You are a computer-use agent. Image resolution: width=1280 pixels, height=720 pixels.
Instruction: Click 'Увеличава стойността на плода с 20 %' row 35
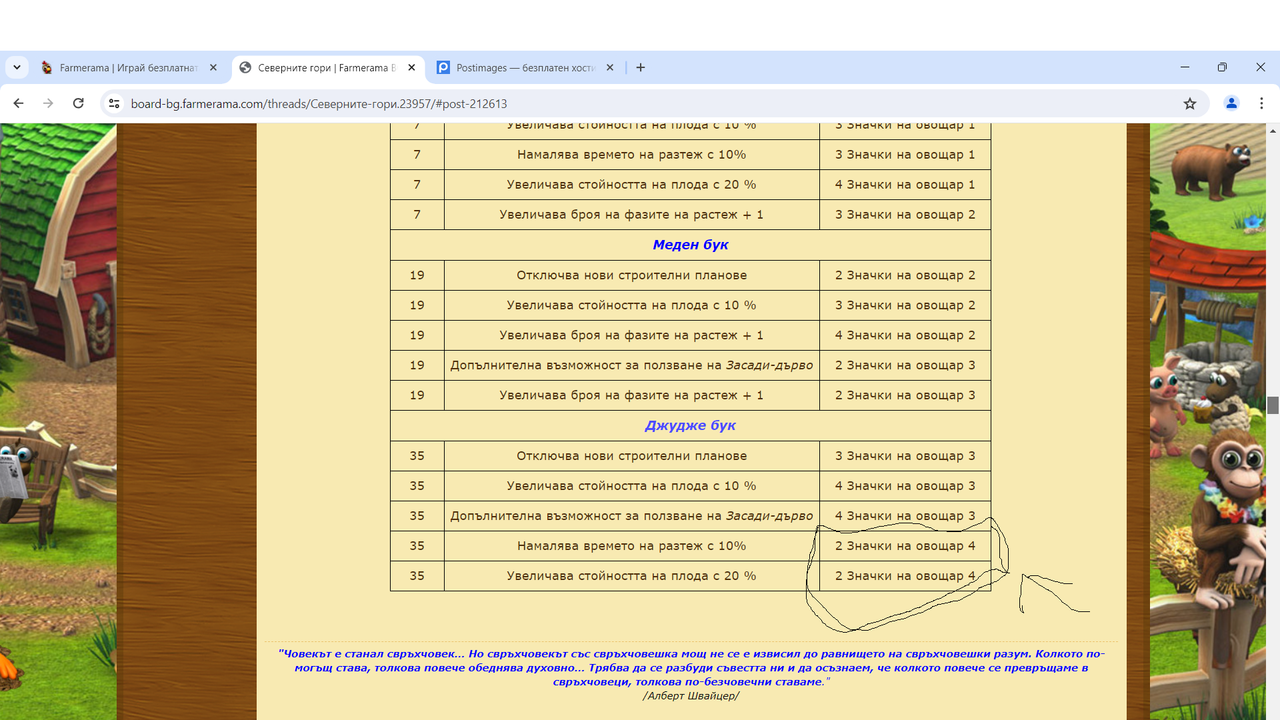coord(632,576)
